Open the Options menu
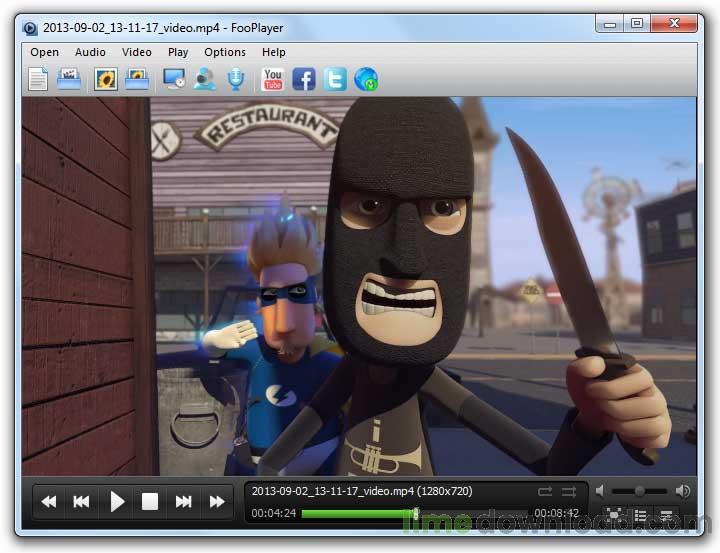Image resolution: width=720 pixels, height=553 pixels. click(x=225, y=52)
